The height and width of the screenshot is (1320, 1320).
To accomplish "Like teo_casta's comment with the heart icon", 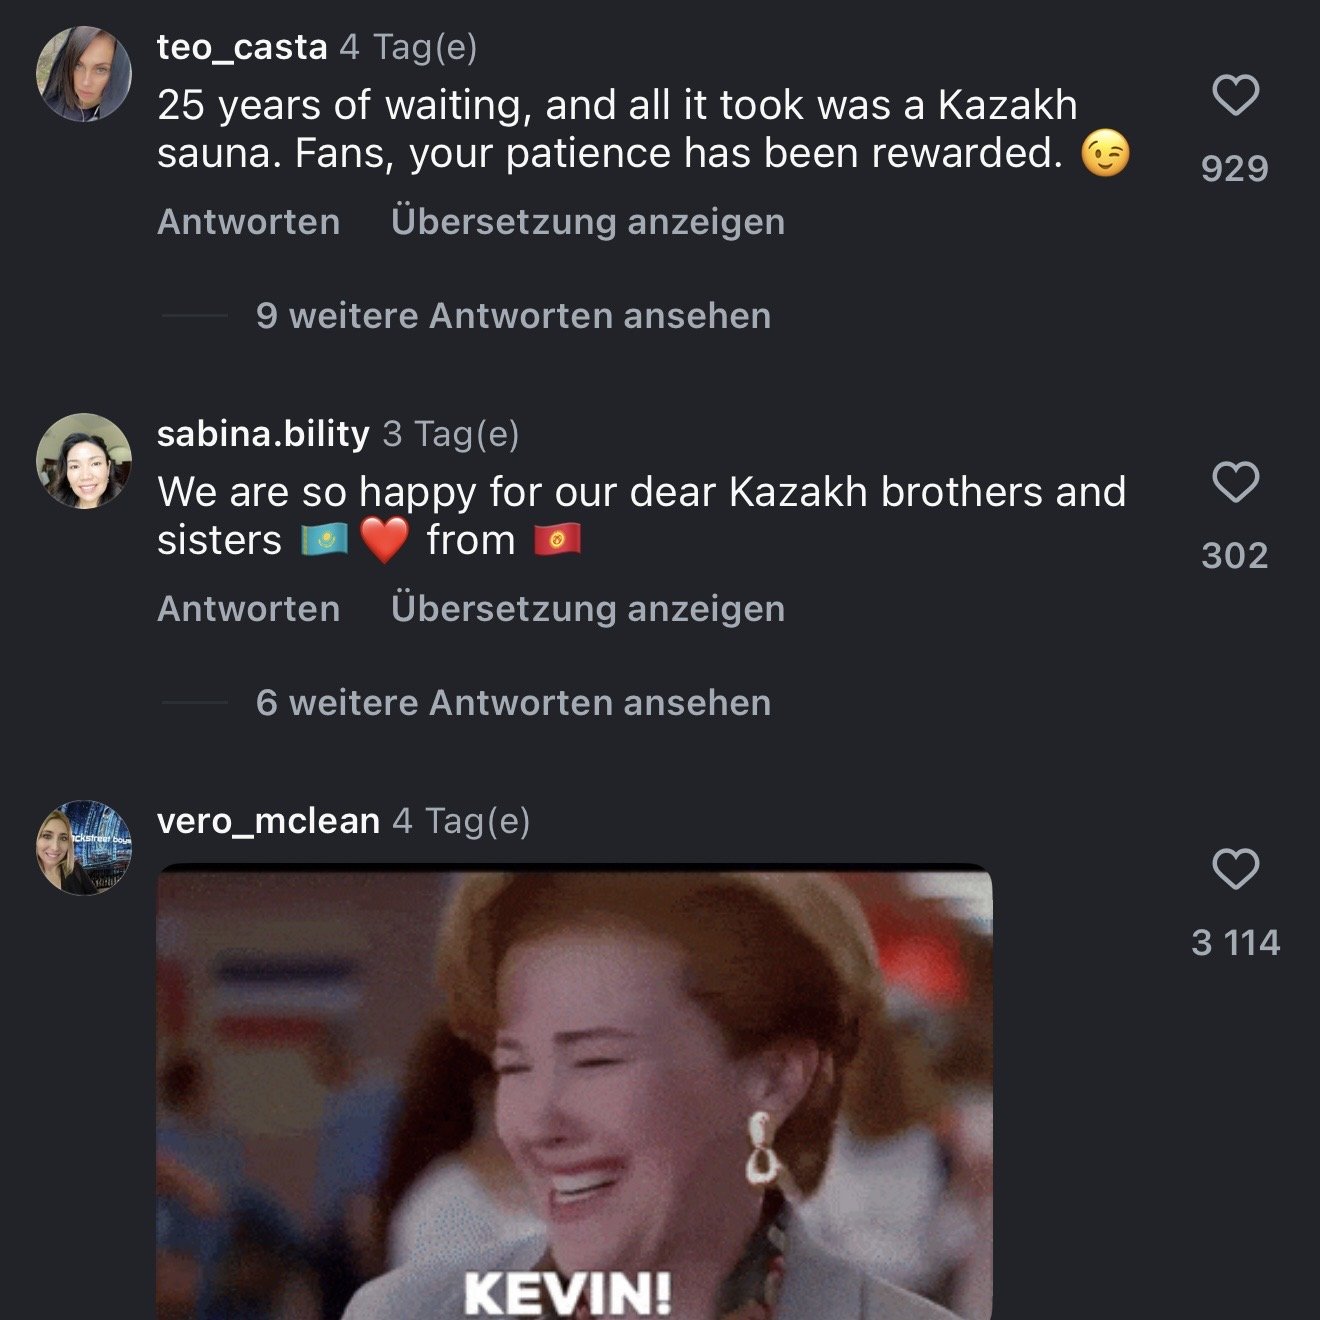I will [1235, 95].
